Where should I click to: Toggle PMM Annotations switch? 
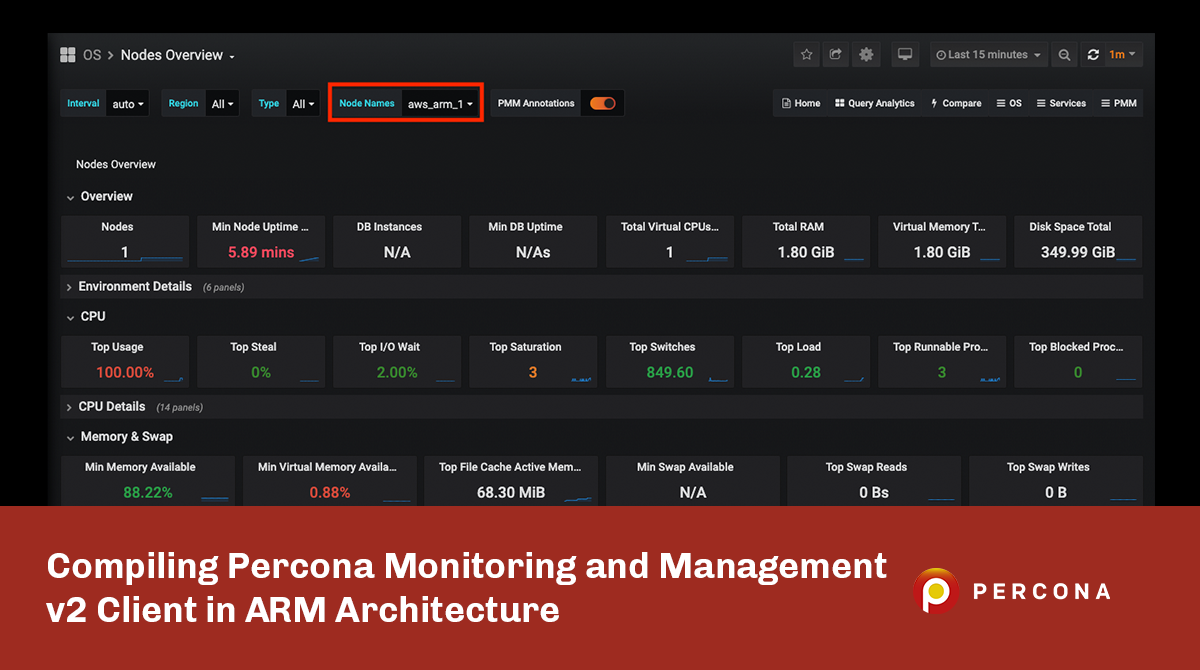pyautogui.click(x=602, y=103)
